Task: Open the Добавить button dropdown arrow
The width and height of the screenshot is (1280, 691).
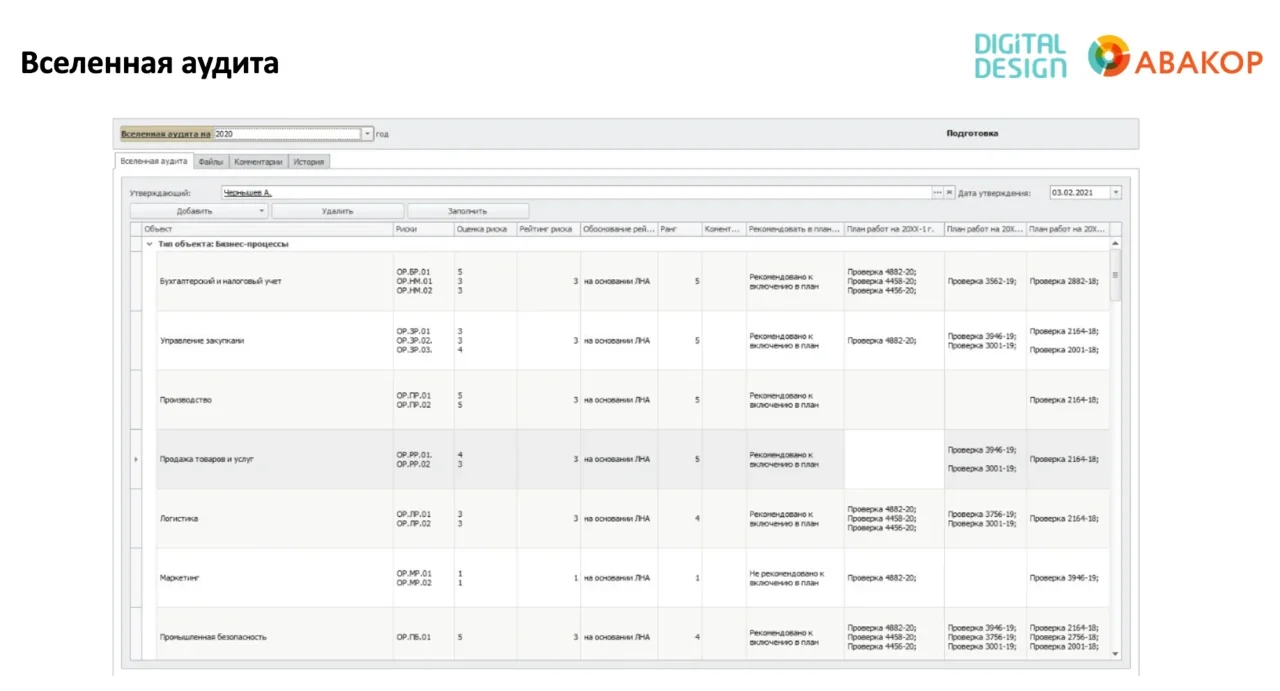Action: tap(262, 211)
